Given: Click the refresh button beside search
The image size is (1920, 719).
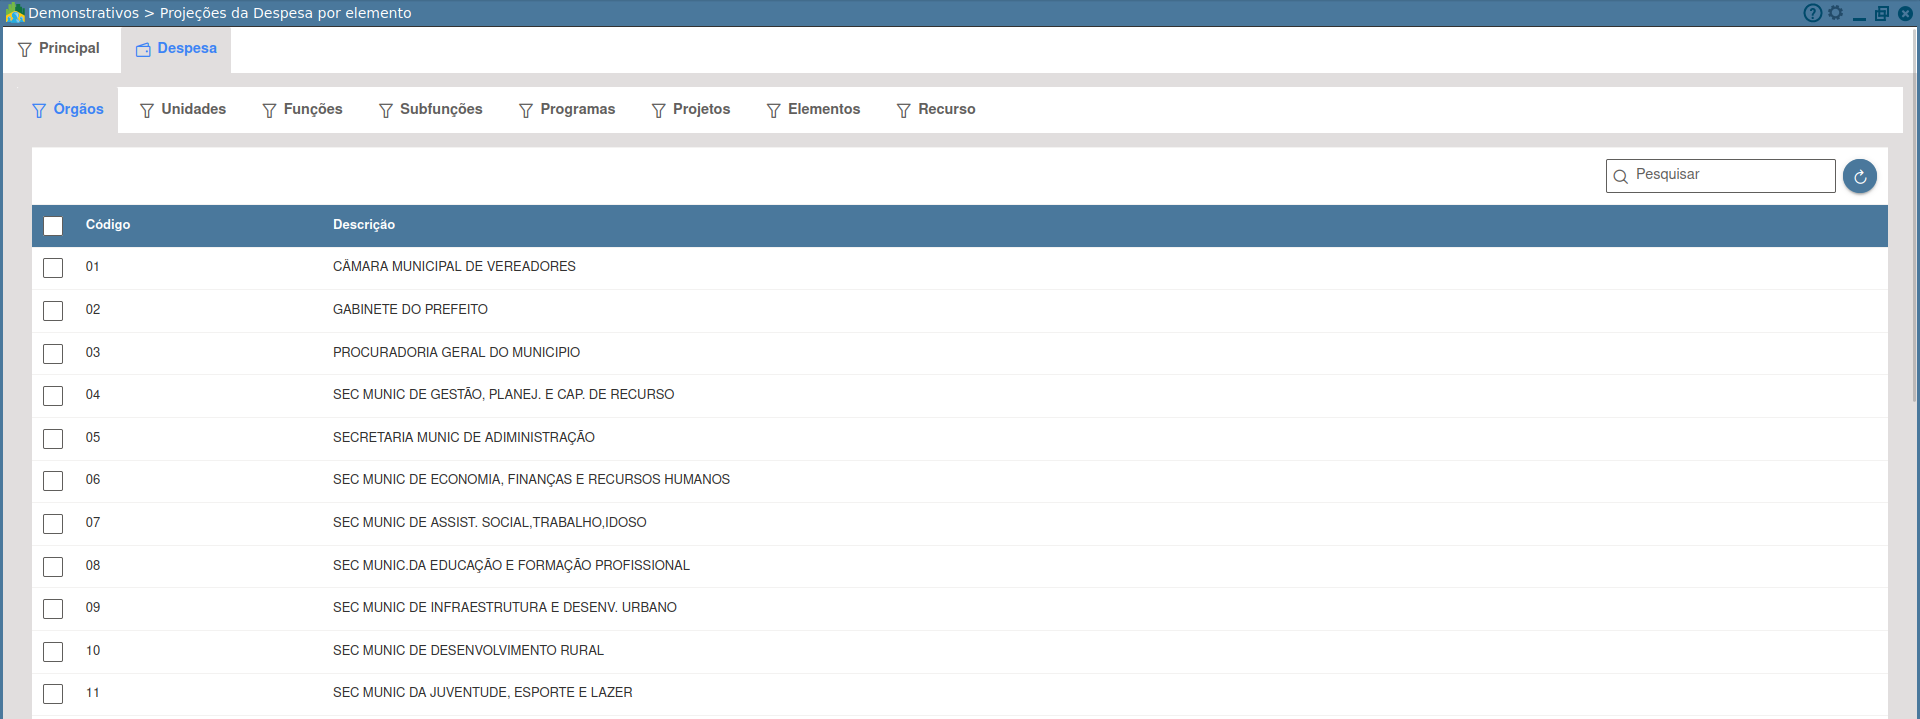Looking at the screenshot, I should 1859,176.
